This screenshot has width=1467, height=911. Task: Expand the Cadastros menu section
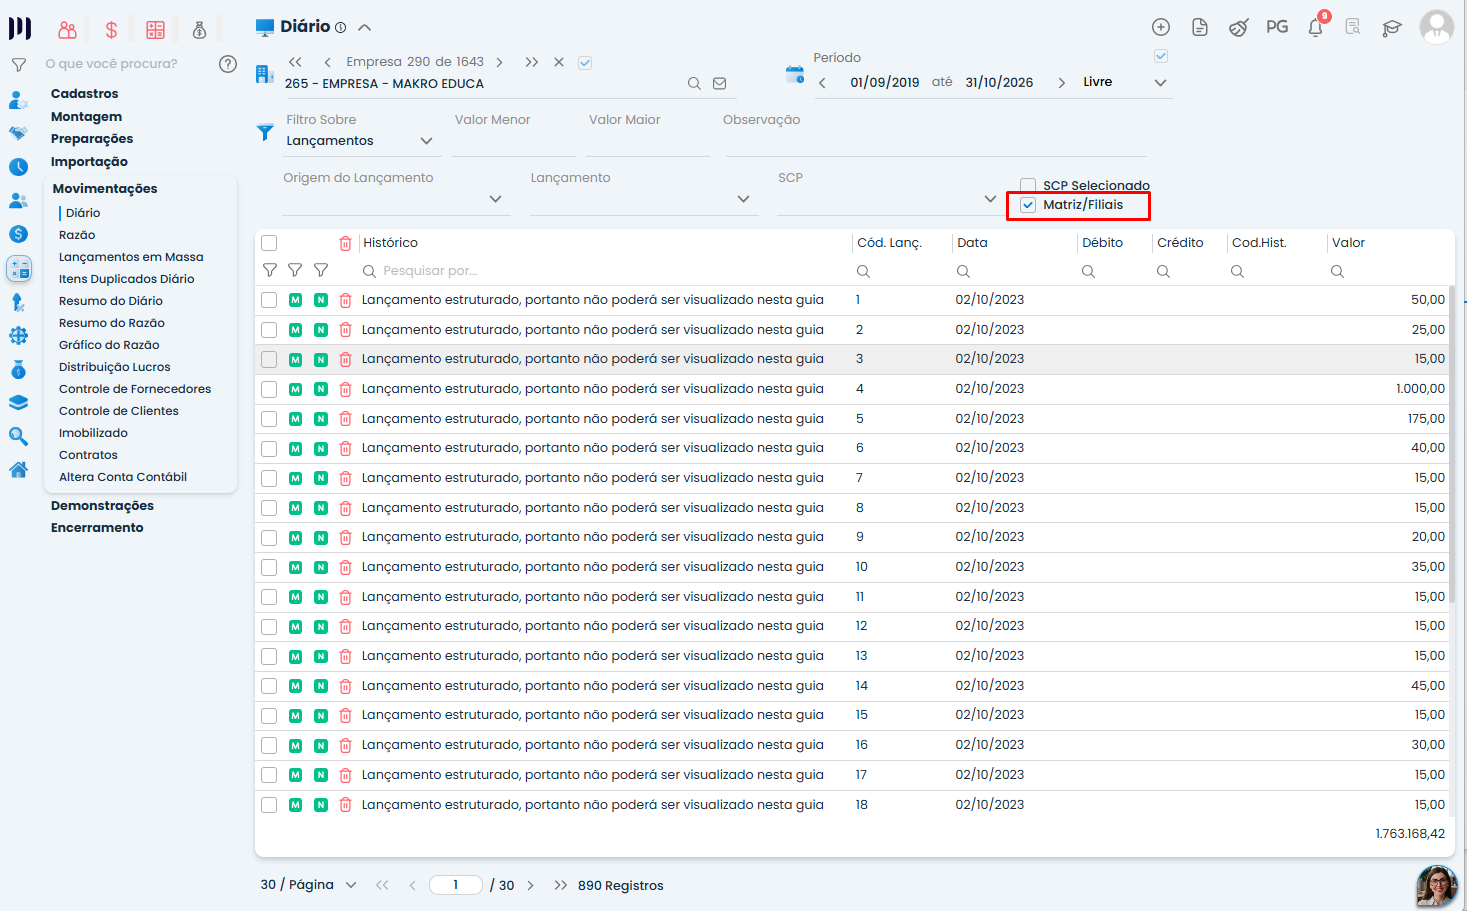pyautogui.click(x=85, y=94)
